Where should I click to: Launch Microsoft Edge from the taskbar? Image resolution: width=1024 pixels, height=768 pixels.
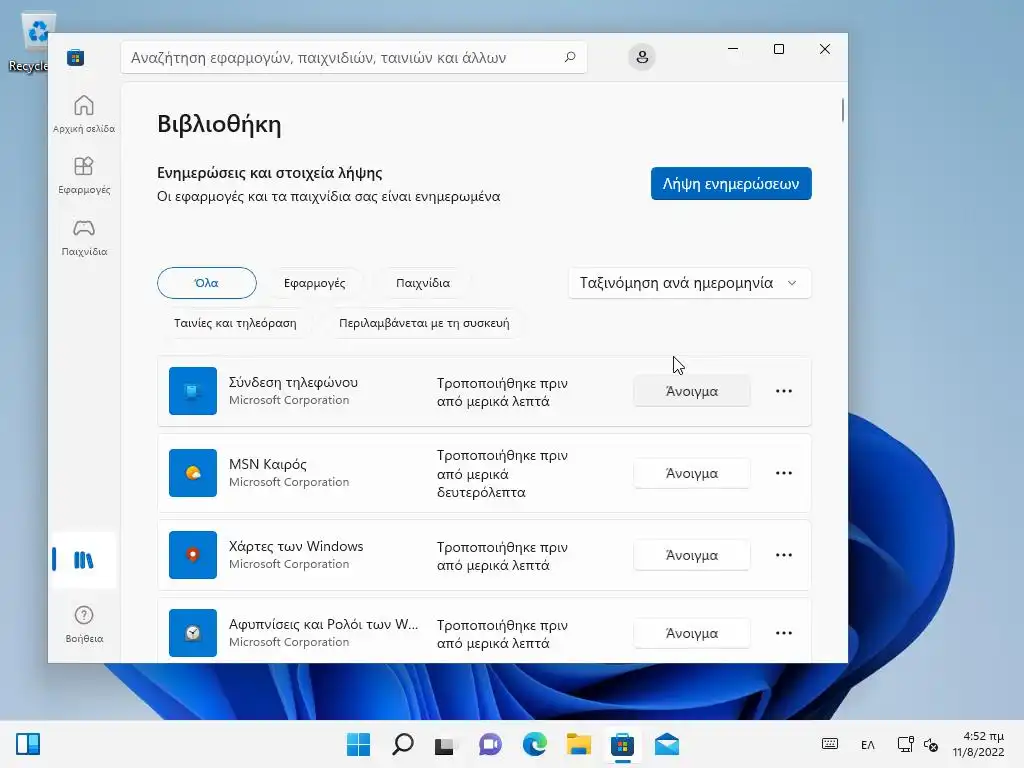tap(534, 744)
